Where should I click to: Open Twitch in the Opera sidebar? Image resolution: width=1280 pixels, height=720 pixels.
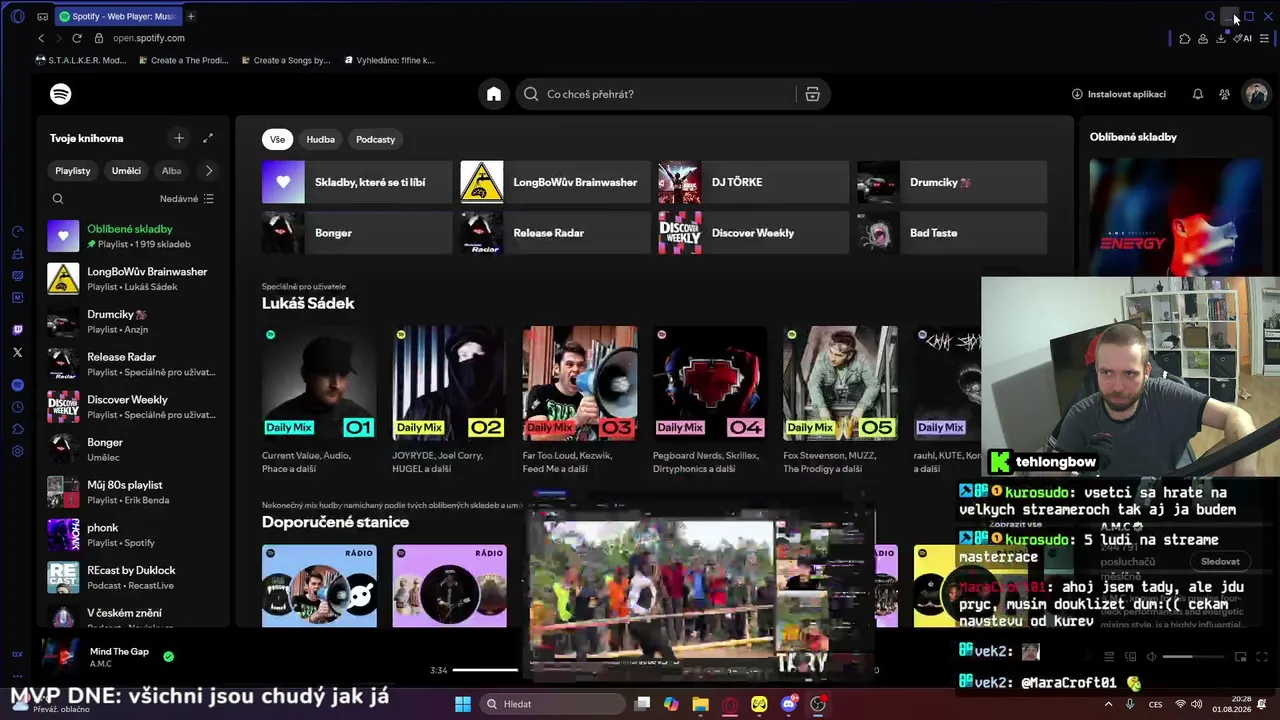pyautogui.click(x=17, y=330)
